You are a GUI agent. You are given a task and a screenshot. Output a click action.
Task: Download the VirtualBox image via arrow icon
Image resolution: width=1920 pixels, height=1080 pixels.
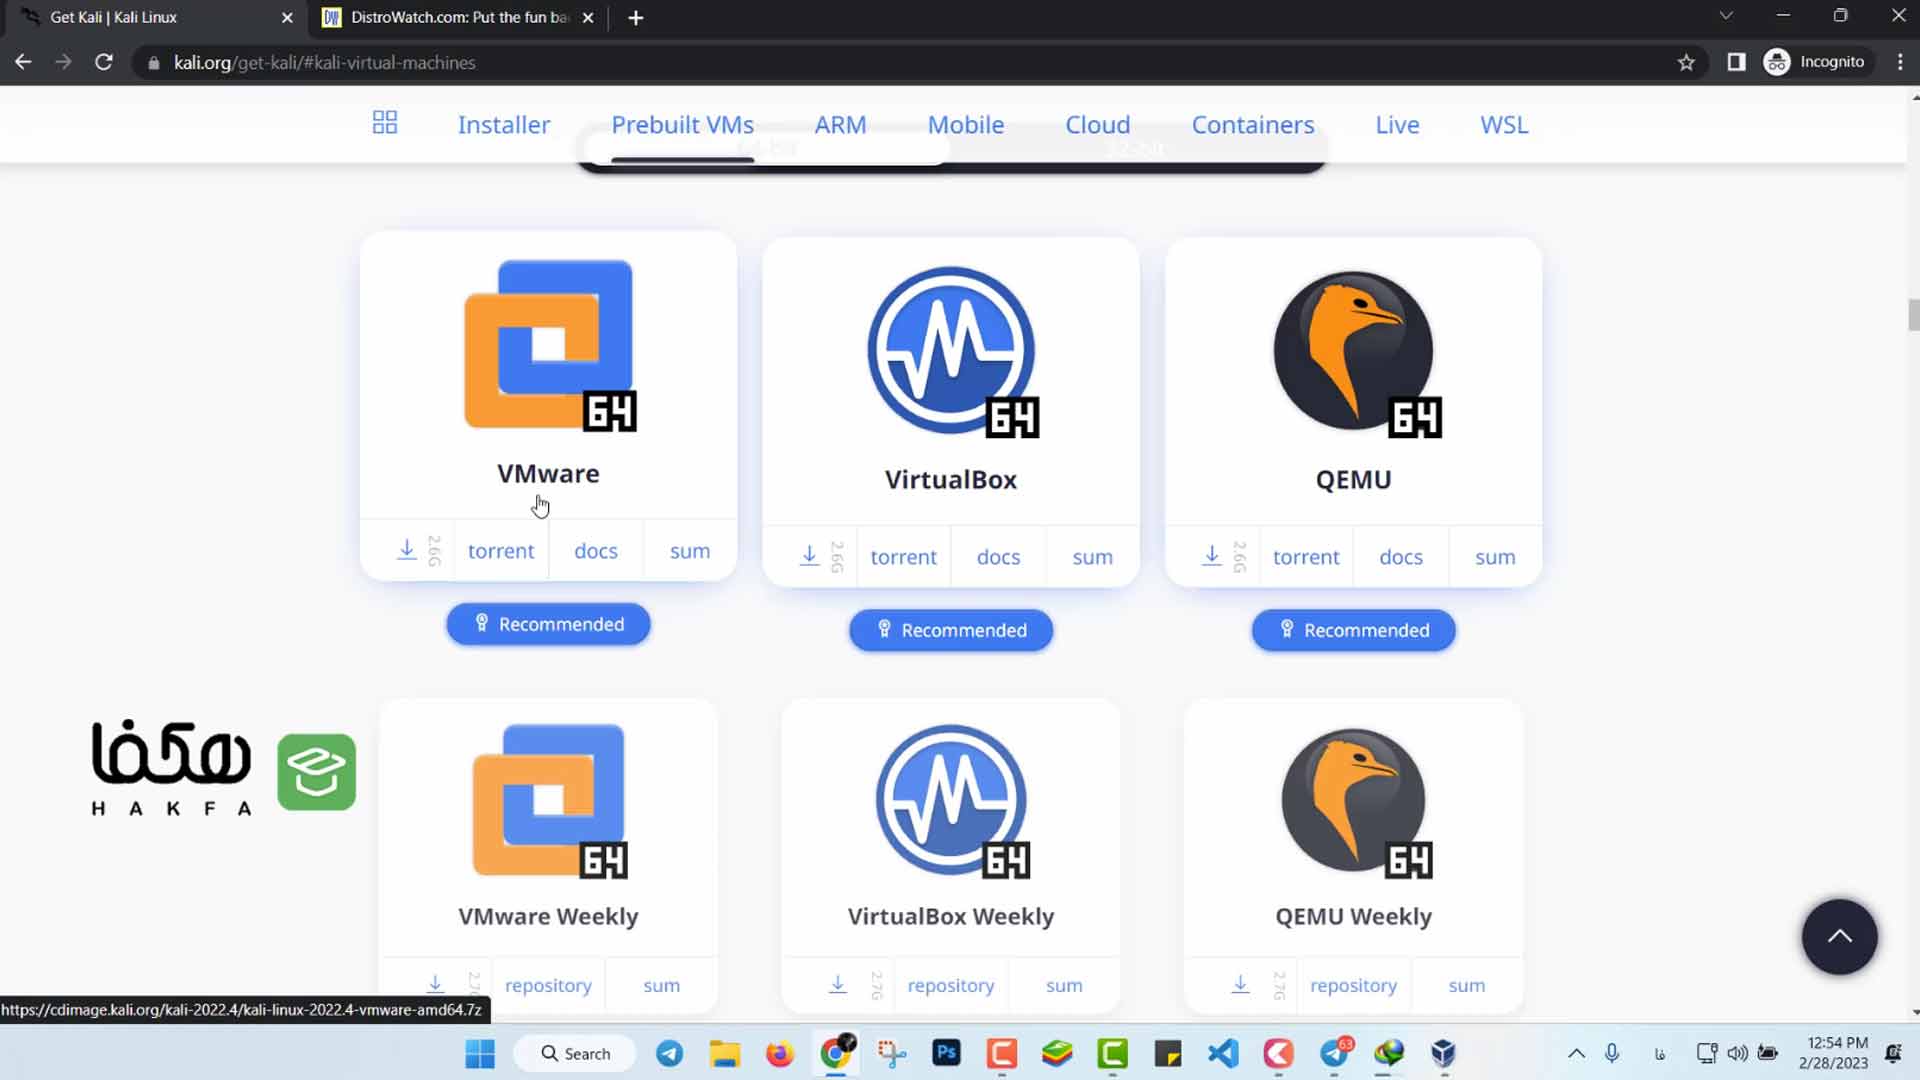coord(810,556)
